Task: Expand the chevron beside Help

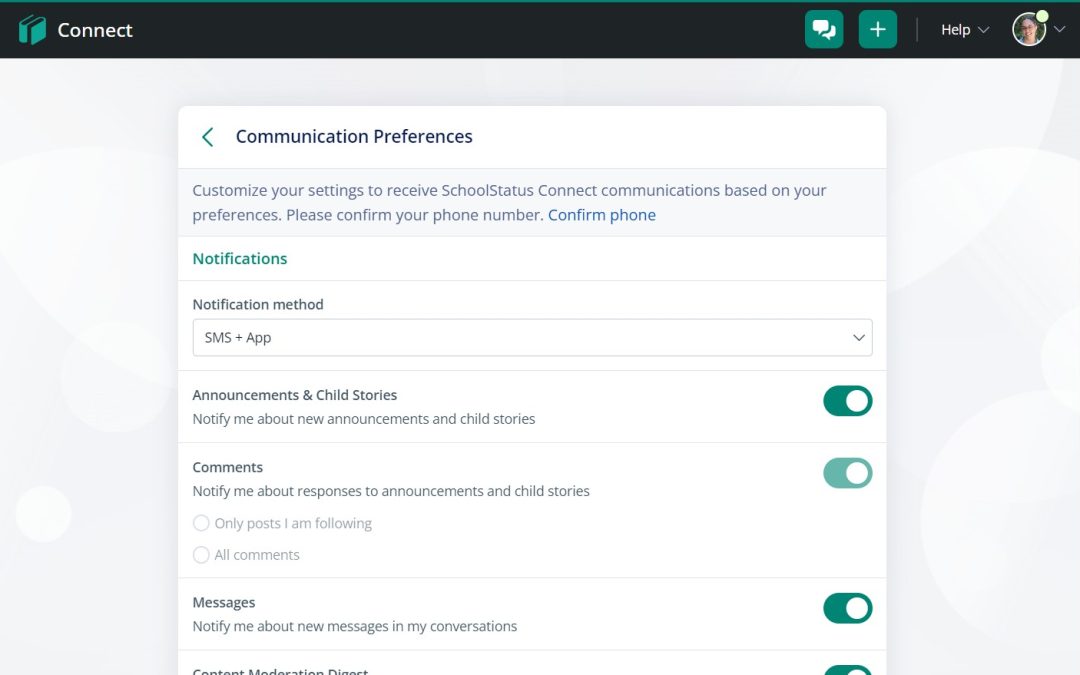Action: coord(983,30)
